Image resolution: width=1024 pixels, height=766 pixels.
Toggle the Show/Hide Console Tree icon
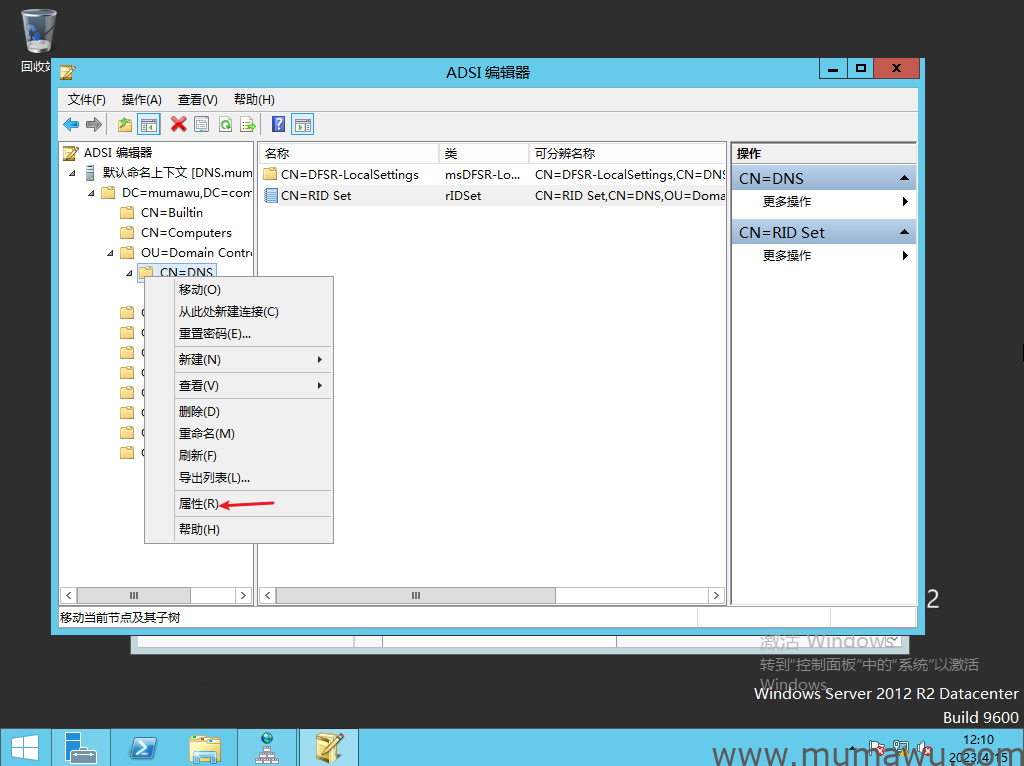point(148,124)
